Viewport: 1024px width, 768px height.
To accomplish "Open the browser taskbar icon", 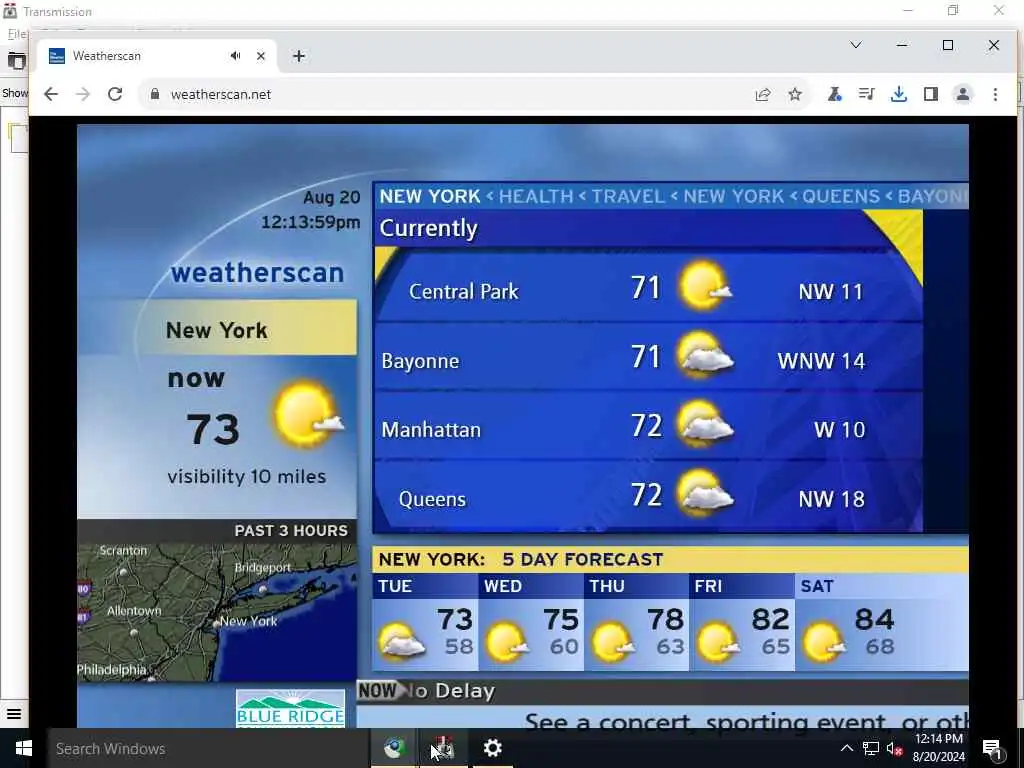I will pyautogui.click(x=394, y=748).
